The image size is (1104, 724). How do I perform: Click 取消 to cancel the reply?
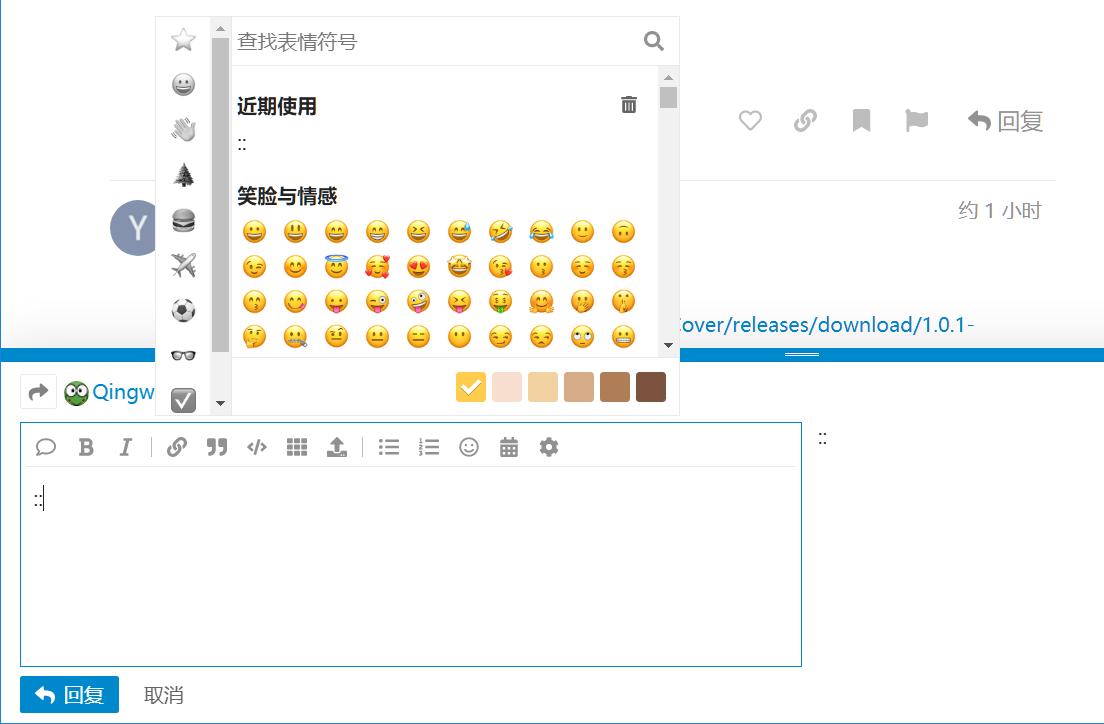pos(164,695)
